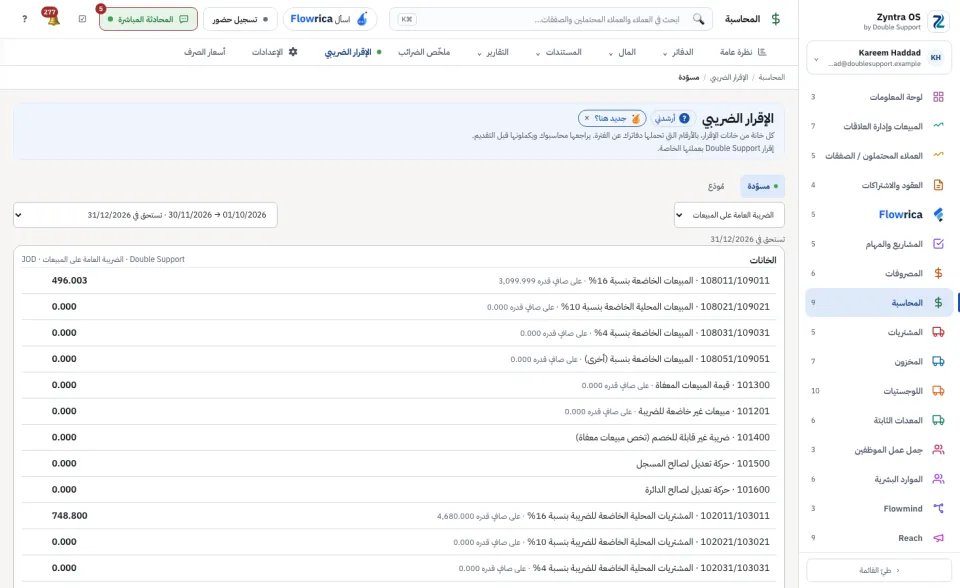Click the Flowmind nodes icon
Image resolution: width=960 pixels, height=588 pixels.
[x=938, y=508]
